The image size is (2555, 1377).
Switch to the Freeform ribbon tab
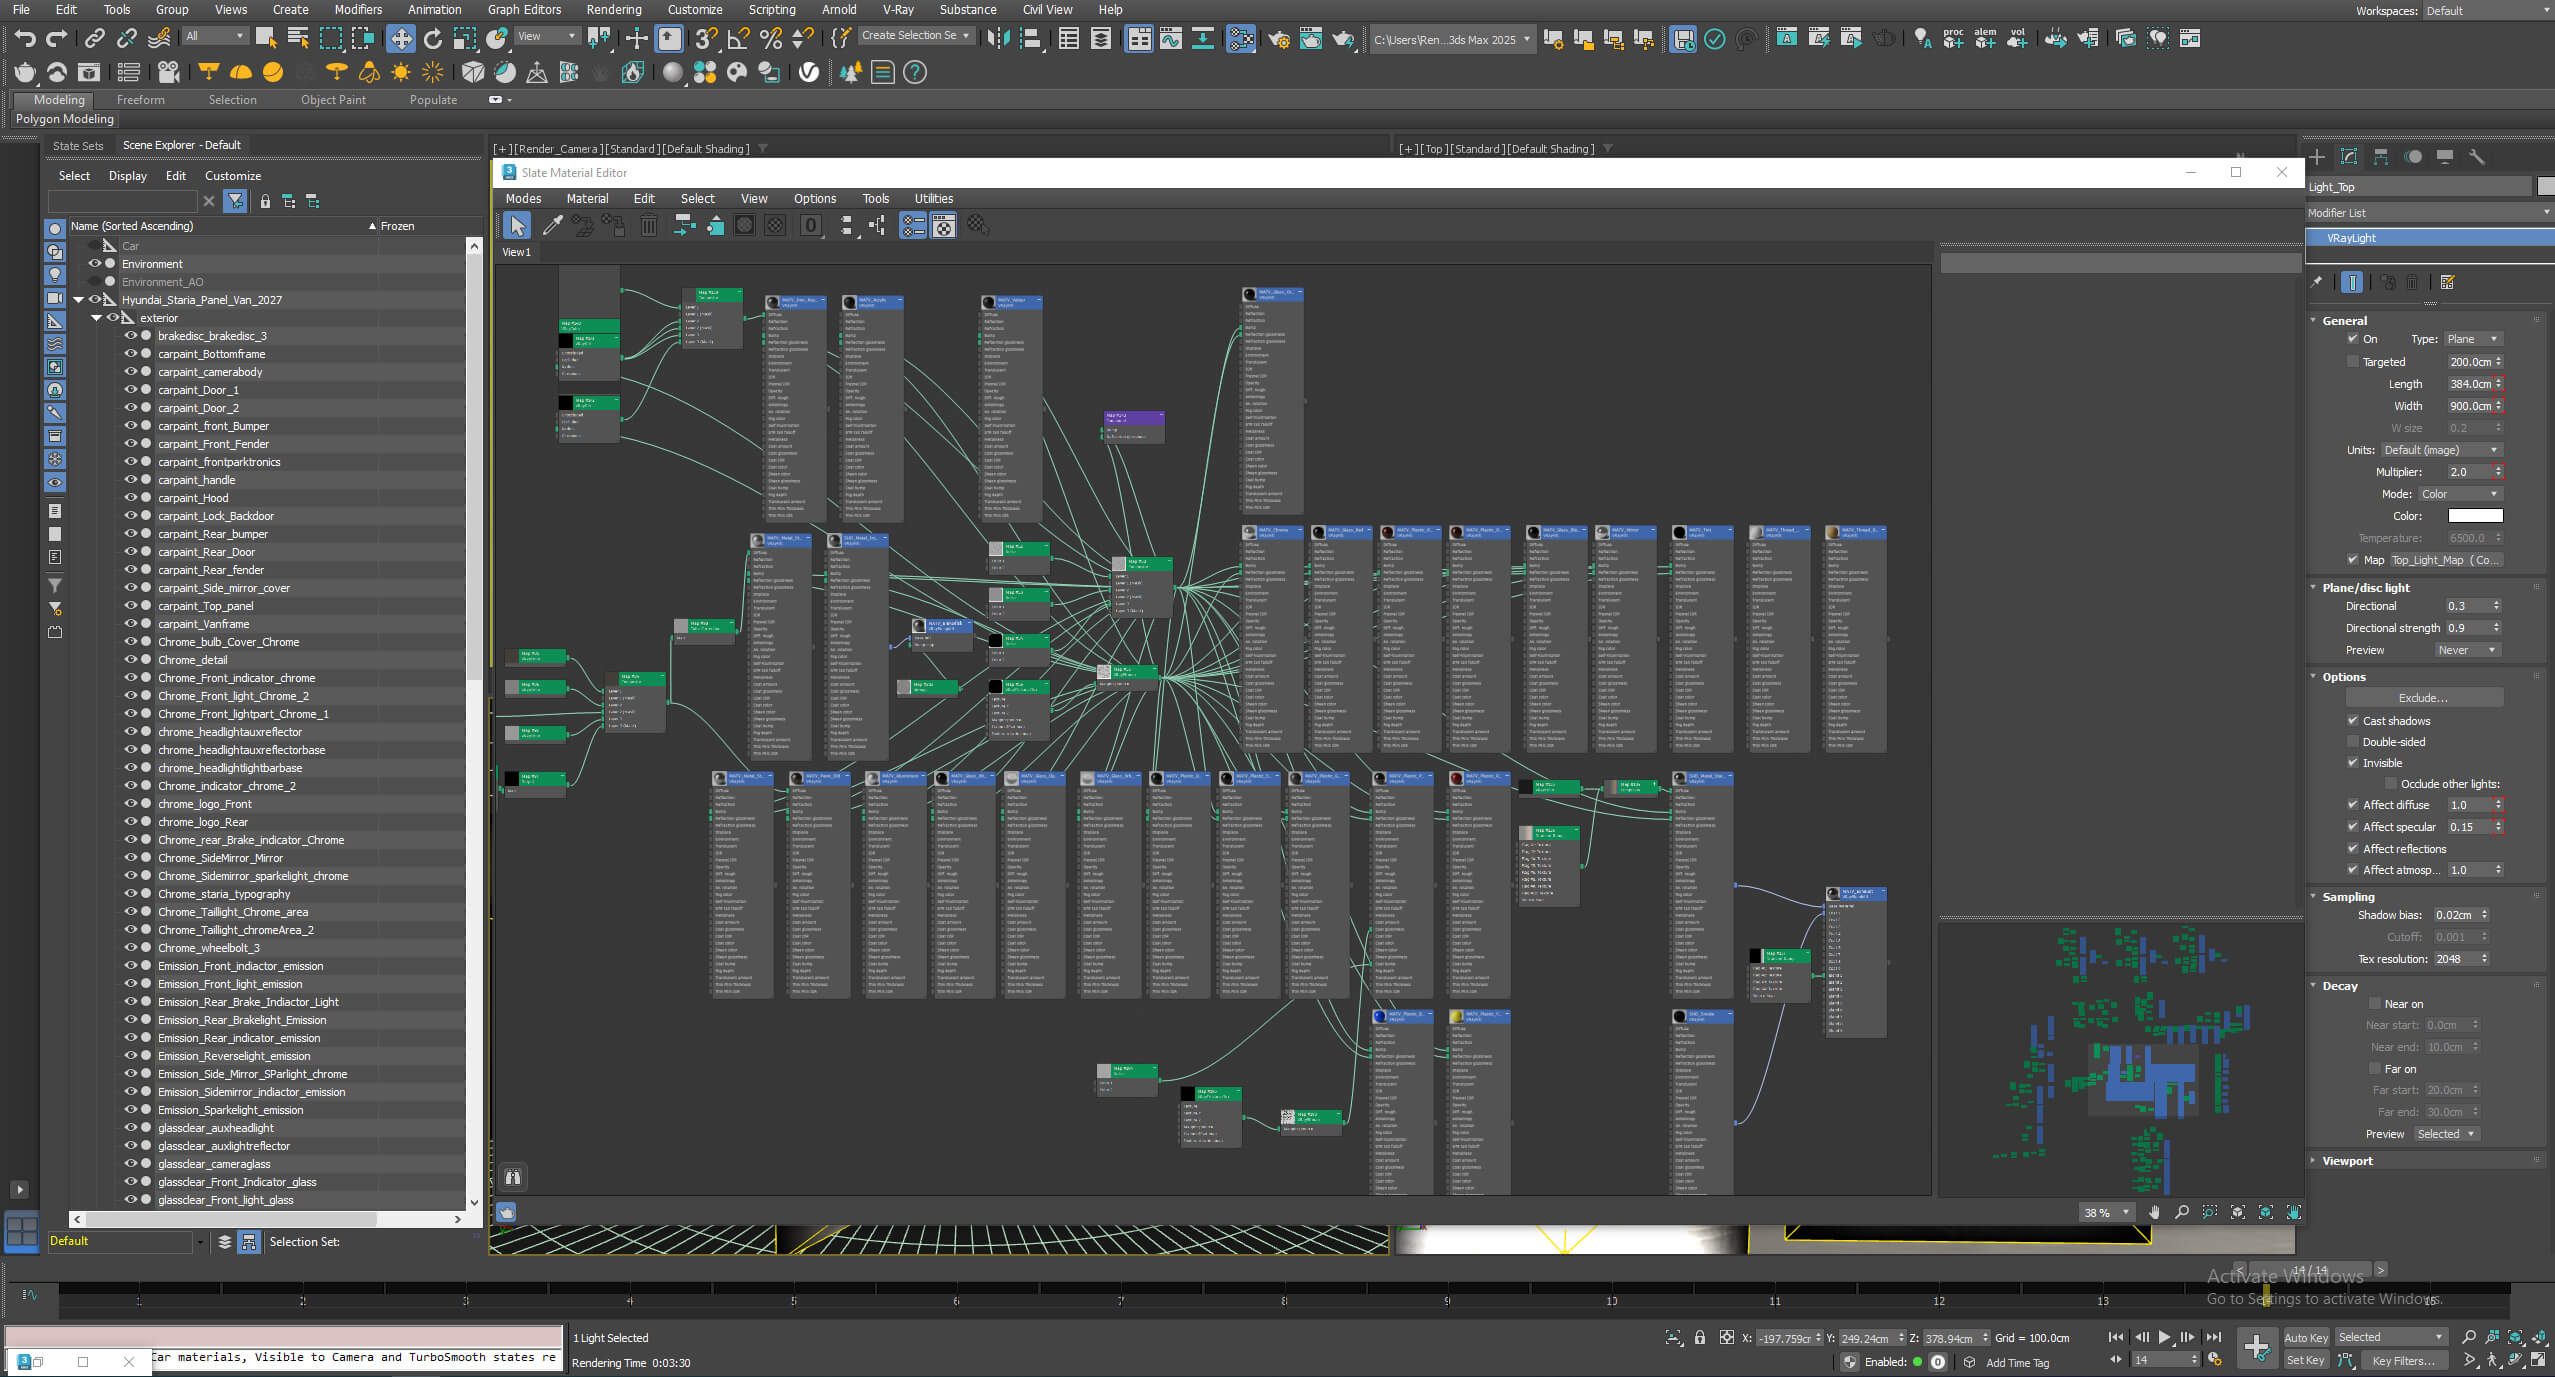[x=140, y=100]
